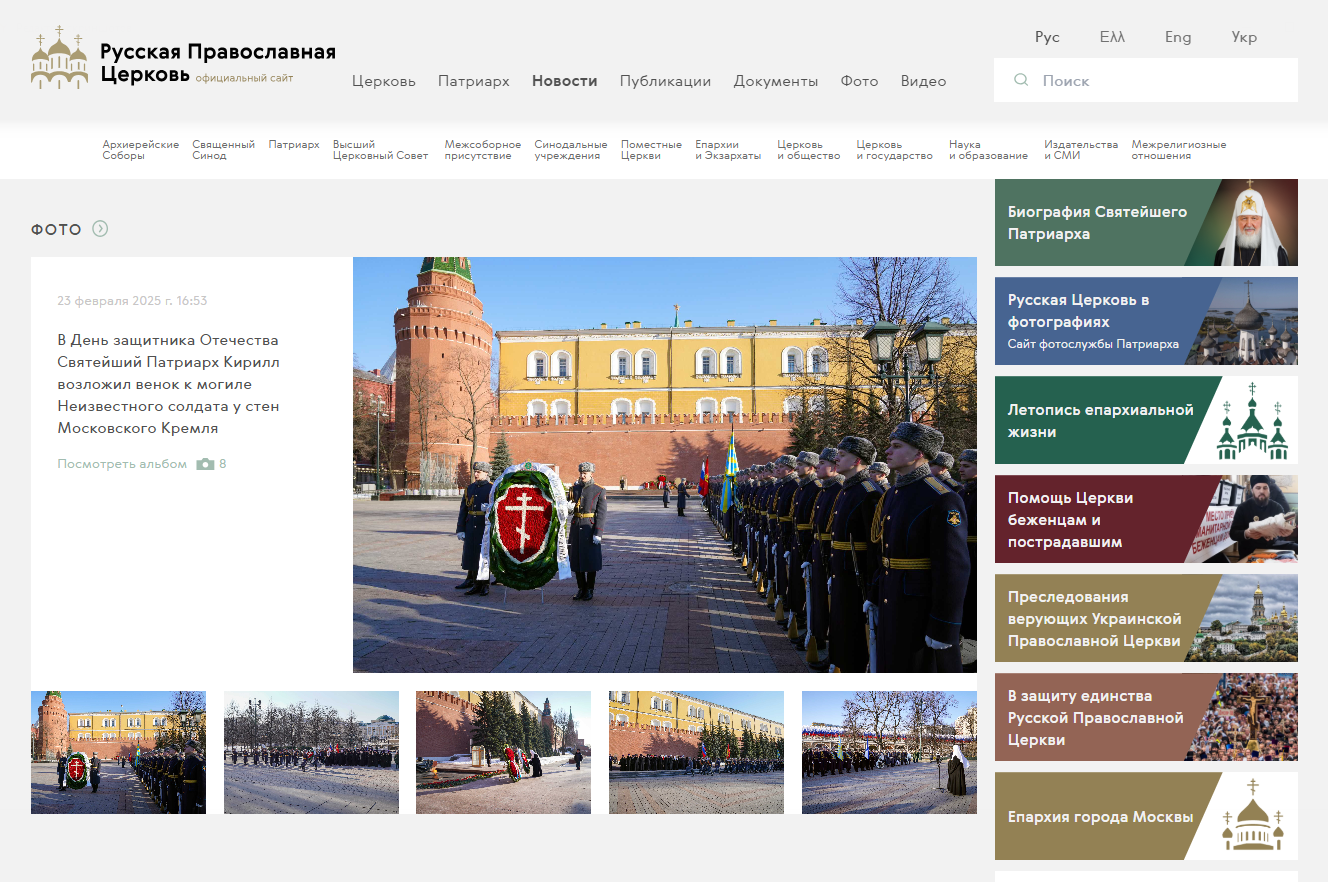Open second thumbnail of snowy square
Image resolution: width=1328 pixels, height=882 pixels.
[x=311, y=752]
